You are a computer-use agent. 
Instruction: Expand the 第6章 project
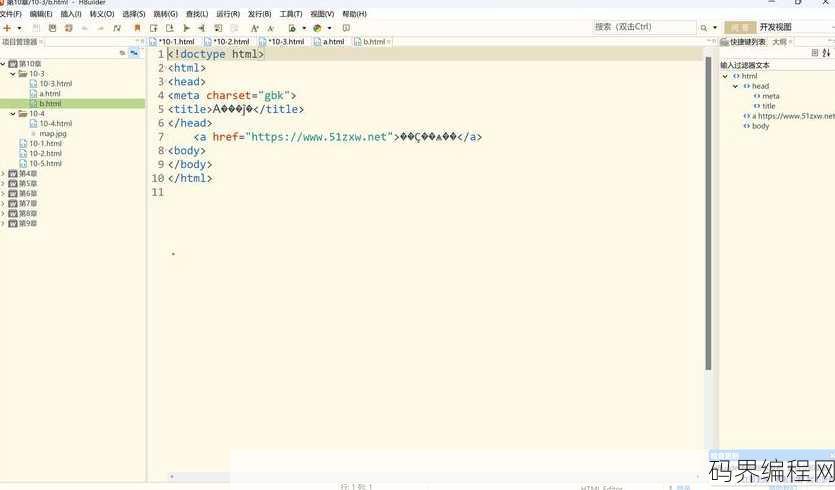pos(3,194)
